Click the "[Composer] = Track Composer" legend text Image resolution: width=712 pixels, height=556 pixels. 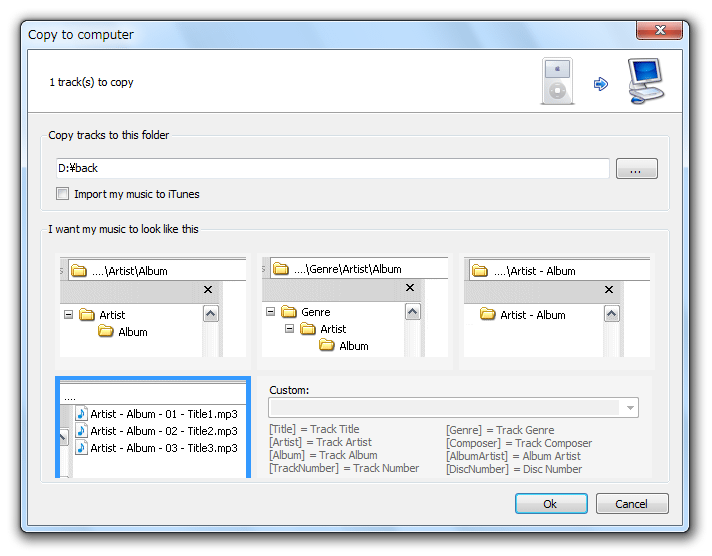519,443
